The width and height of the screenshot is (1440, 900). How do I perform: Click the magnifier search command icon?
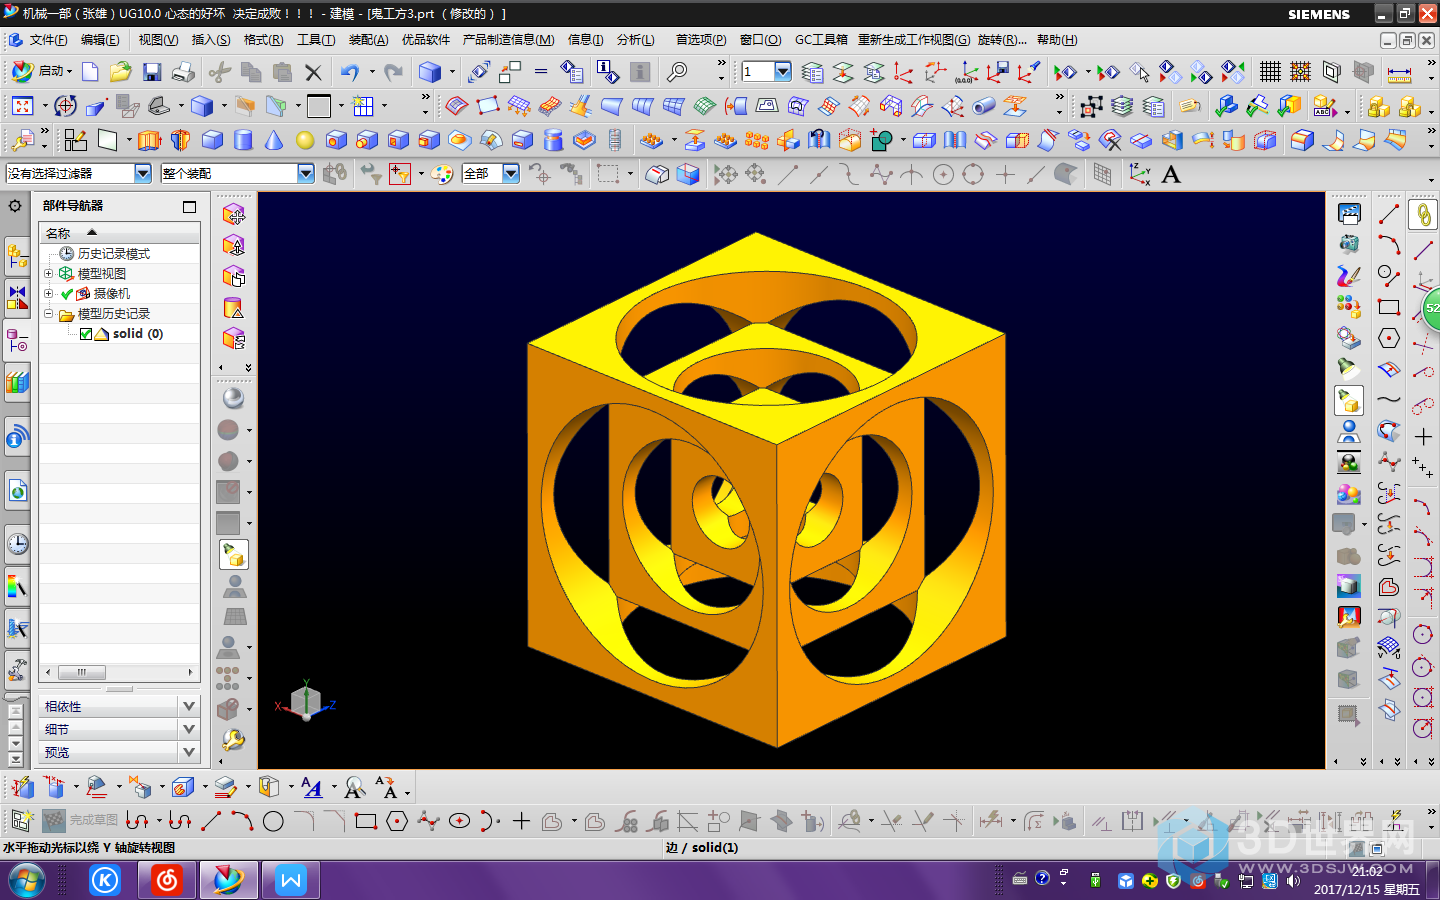pyautogui.click(x=677, y=72)
